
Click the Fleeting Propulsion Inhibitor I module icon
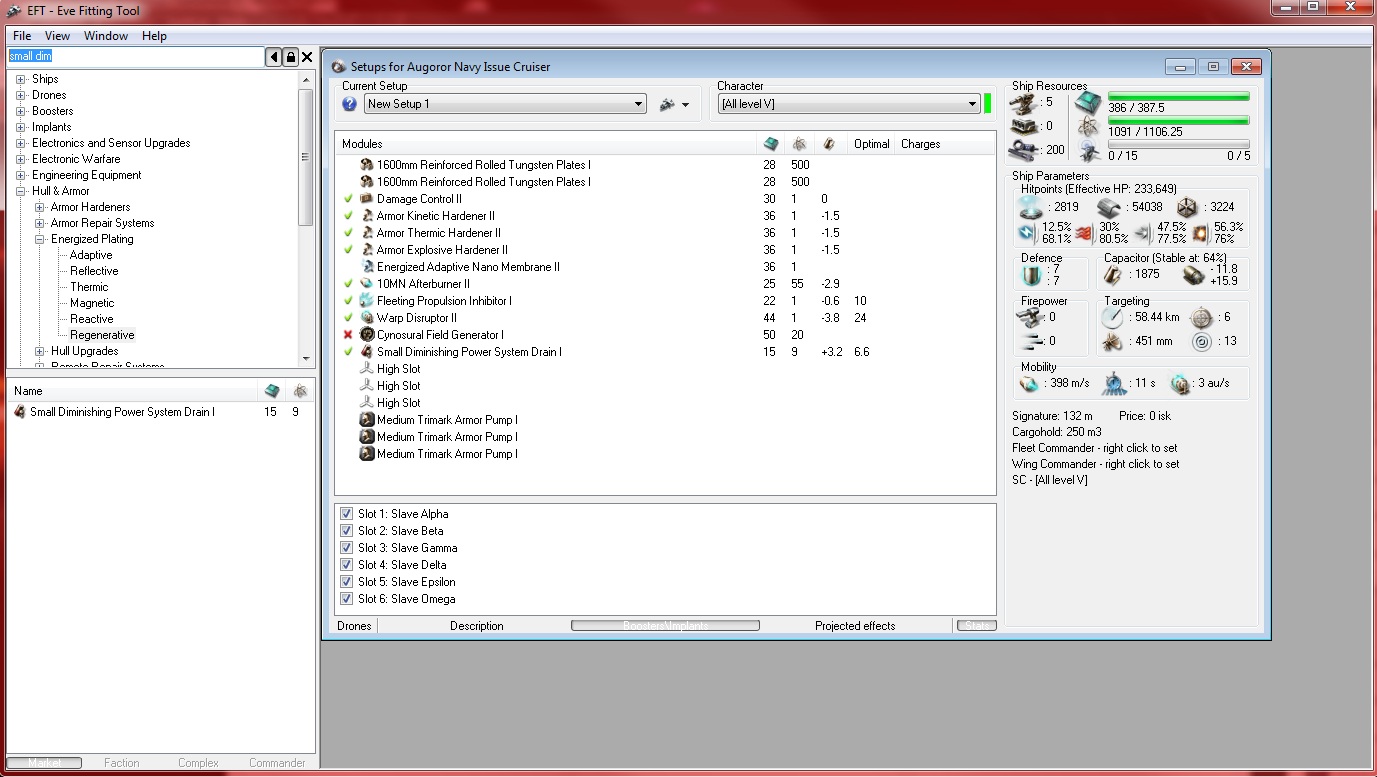point(367,301)
